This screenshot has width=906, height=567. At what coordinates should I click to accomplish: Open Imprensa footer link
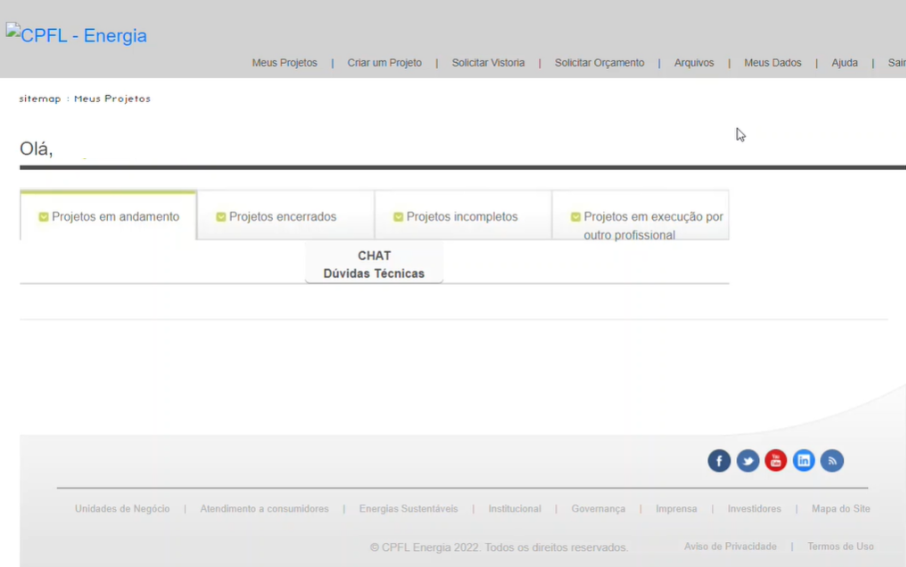pyautogui.click(x=676, y=509)
